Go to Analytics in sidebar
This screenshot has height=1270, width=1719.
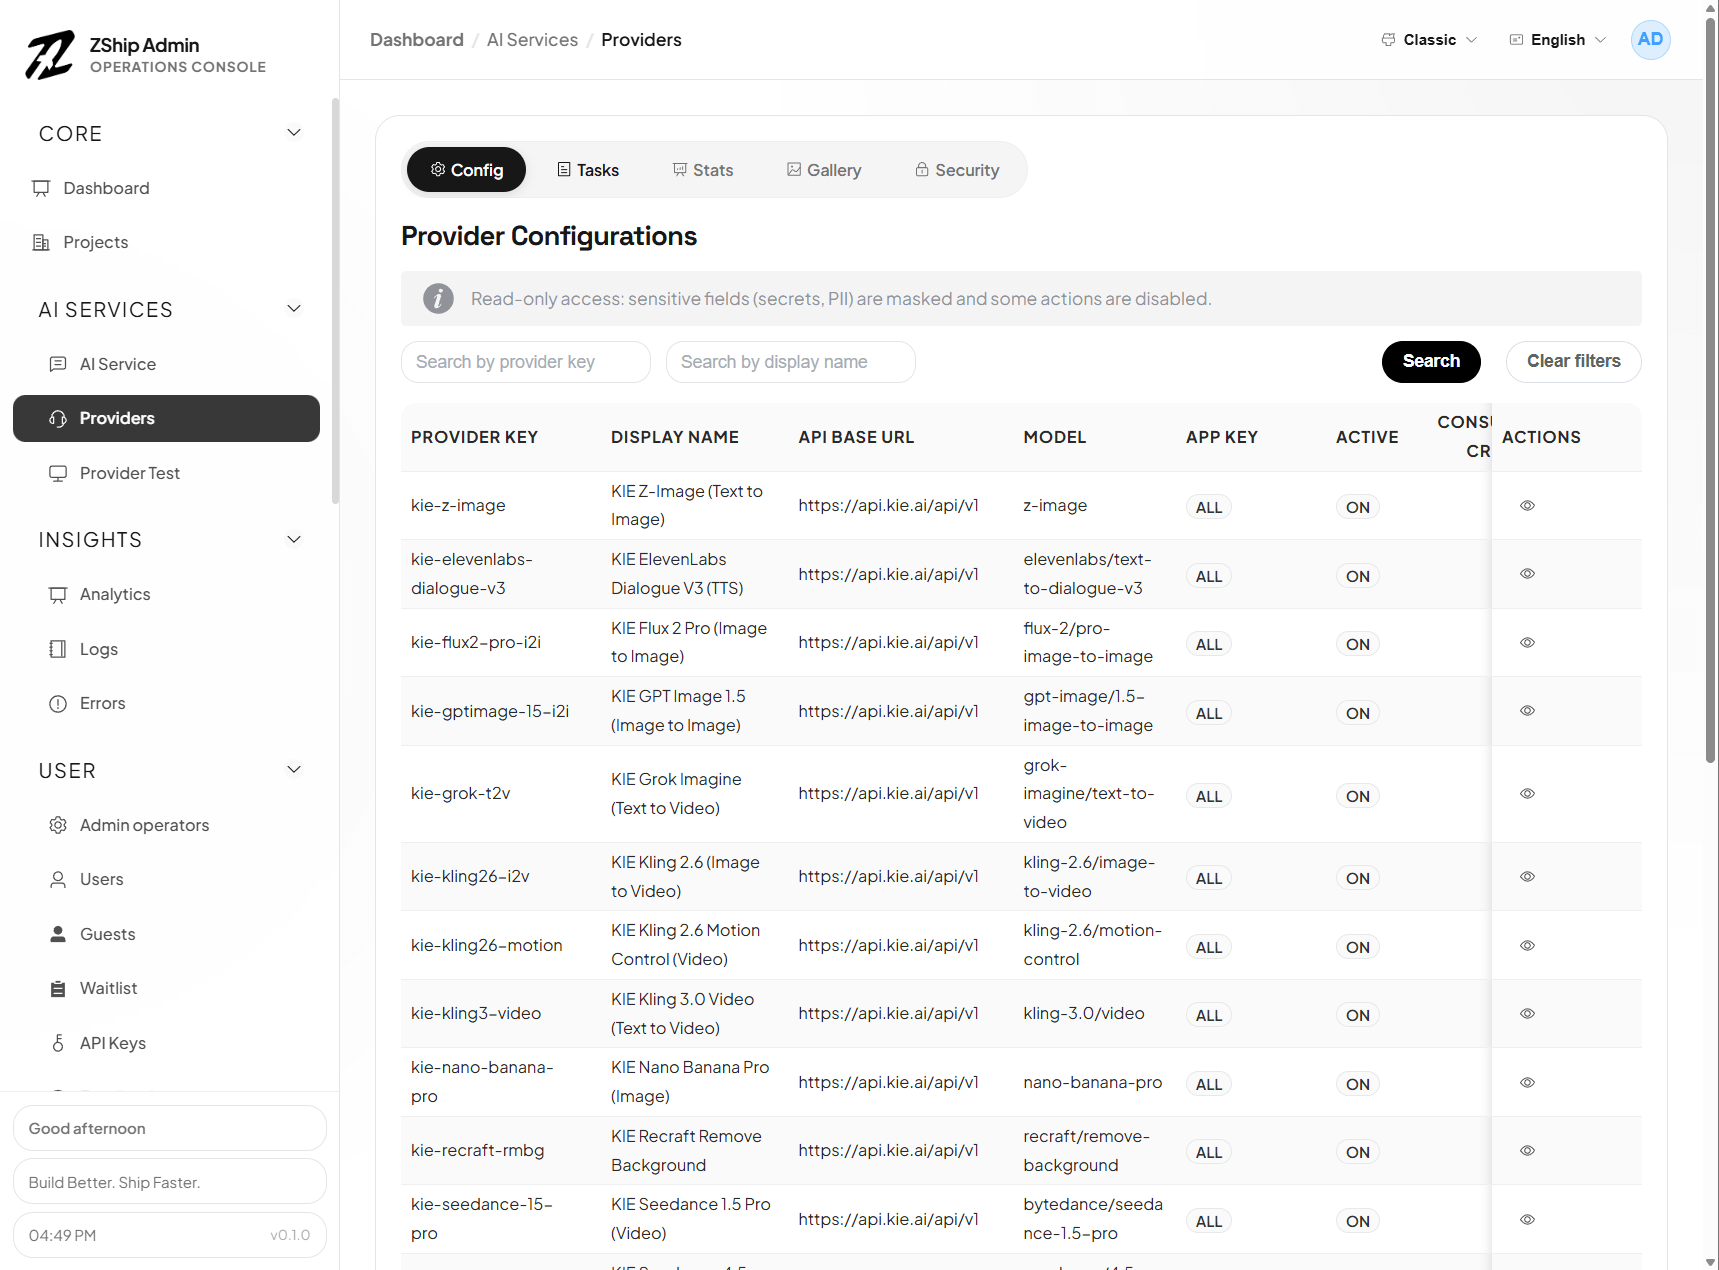point(115,594)
